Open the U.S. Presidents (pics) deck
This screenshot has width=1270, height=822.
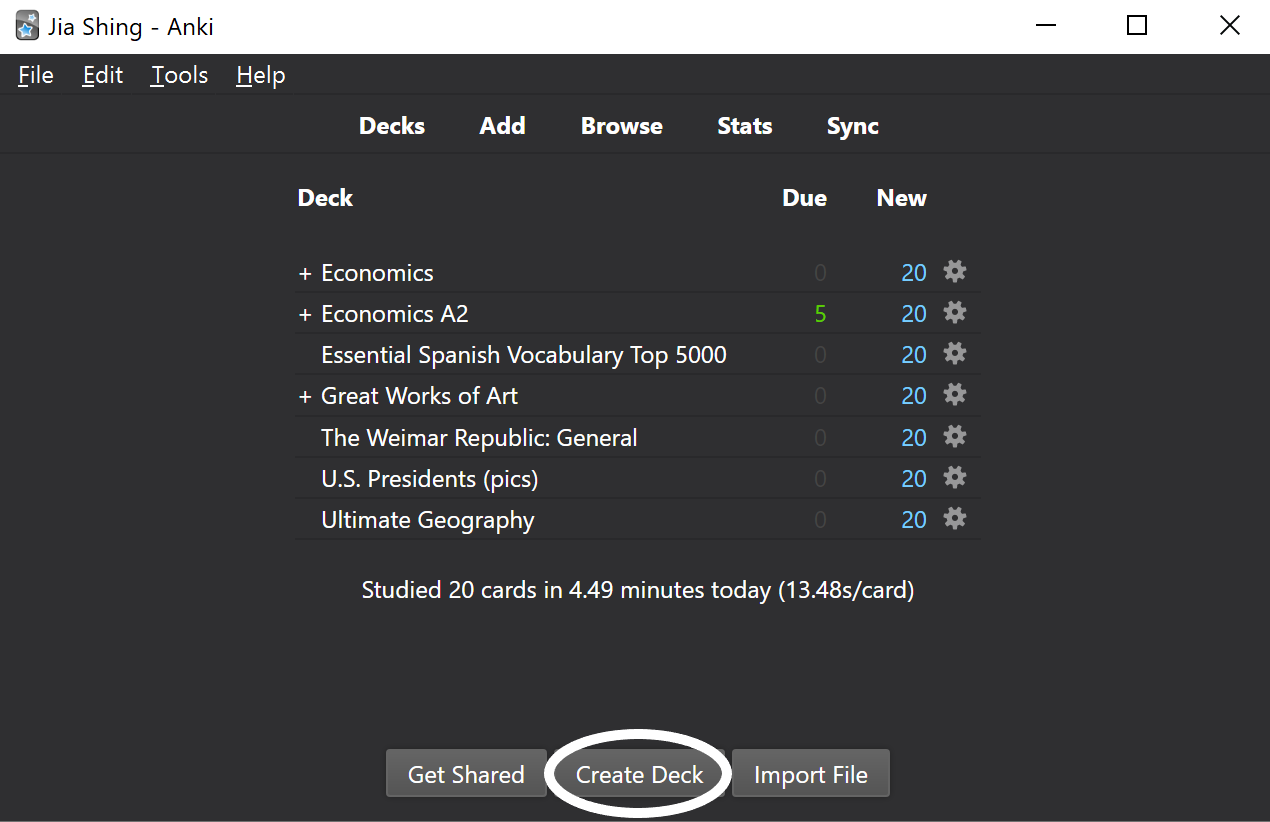[429, 479]
